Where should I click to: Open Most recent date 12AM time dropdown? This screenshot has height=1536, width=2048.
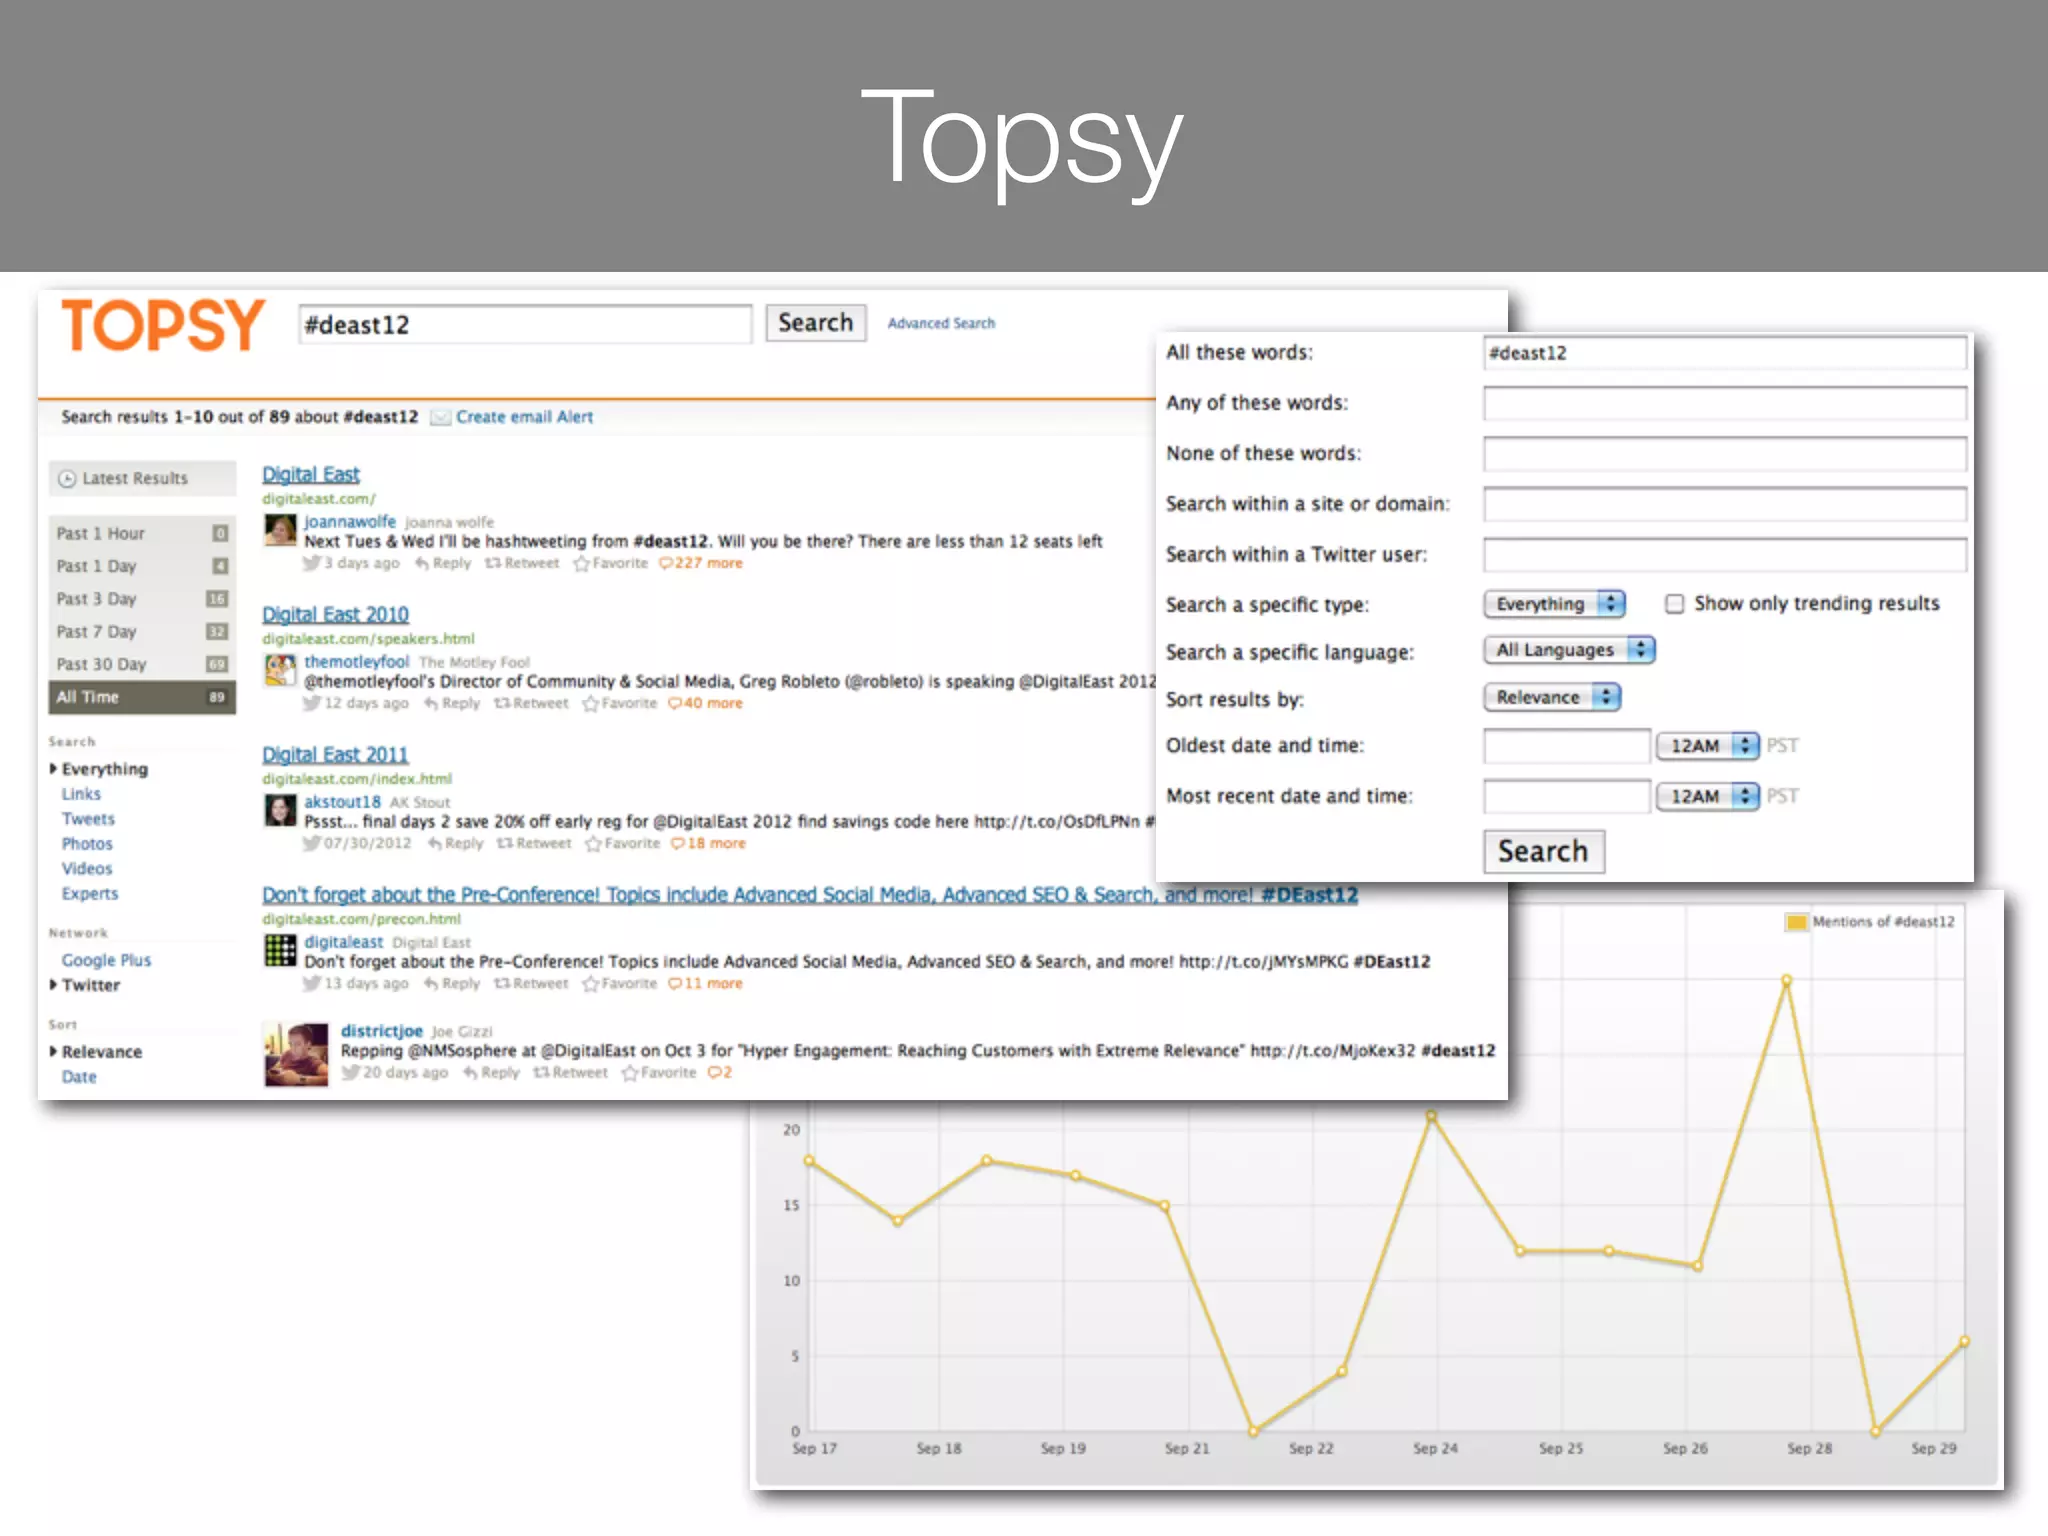coord(1707,796)
